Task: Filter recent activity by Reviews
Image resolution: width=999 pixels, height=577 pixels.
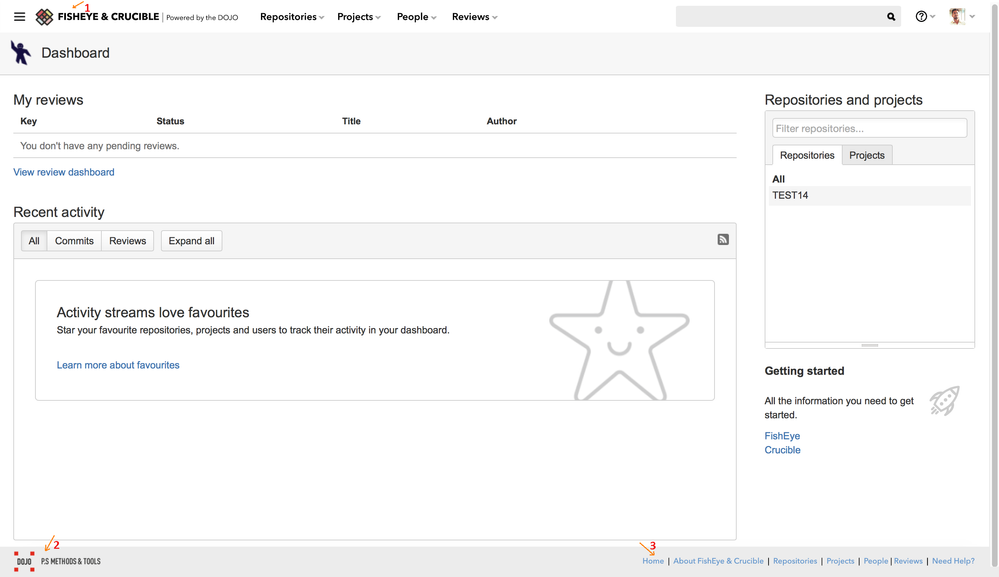Action: 127,241
